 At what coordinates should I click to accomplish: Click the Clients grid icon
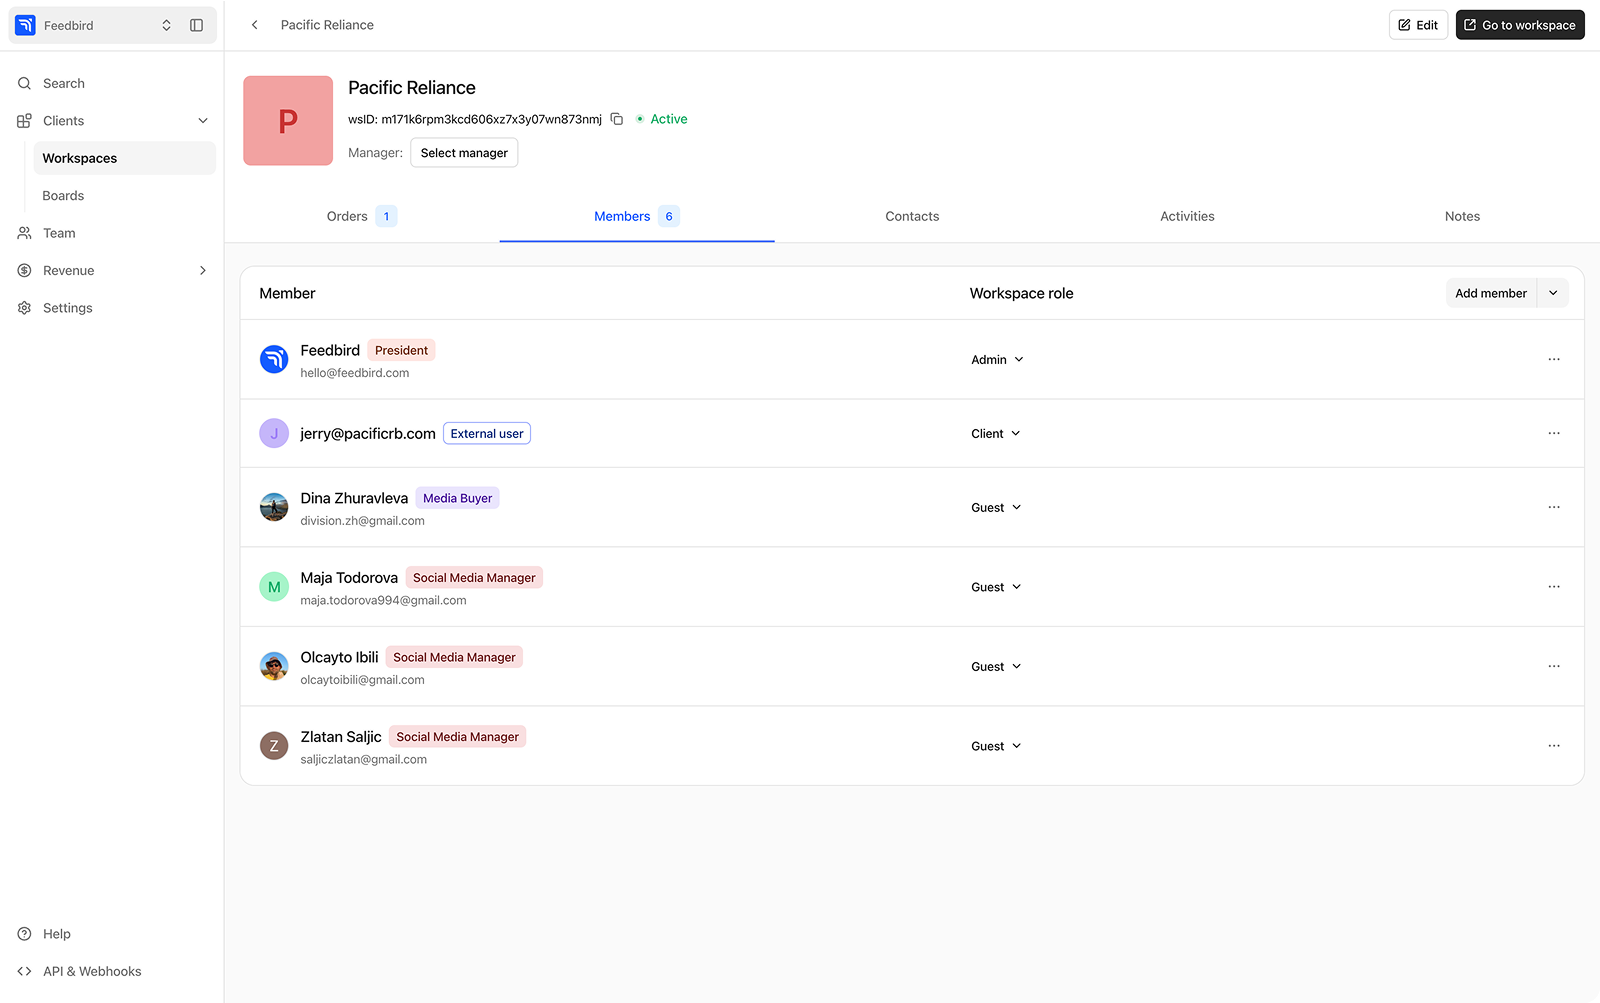[25, 121]
